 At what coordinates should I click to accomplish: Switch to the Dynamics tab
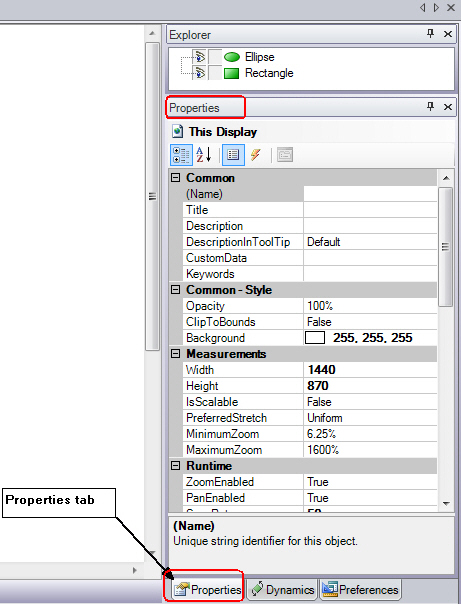tap(282, 590)
